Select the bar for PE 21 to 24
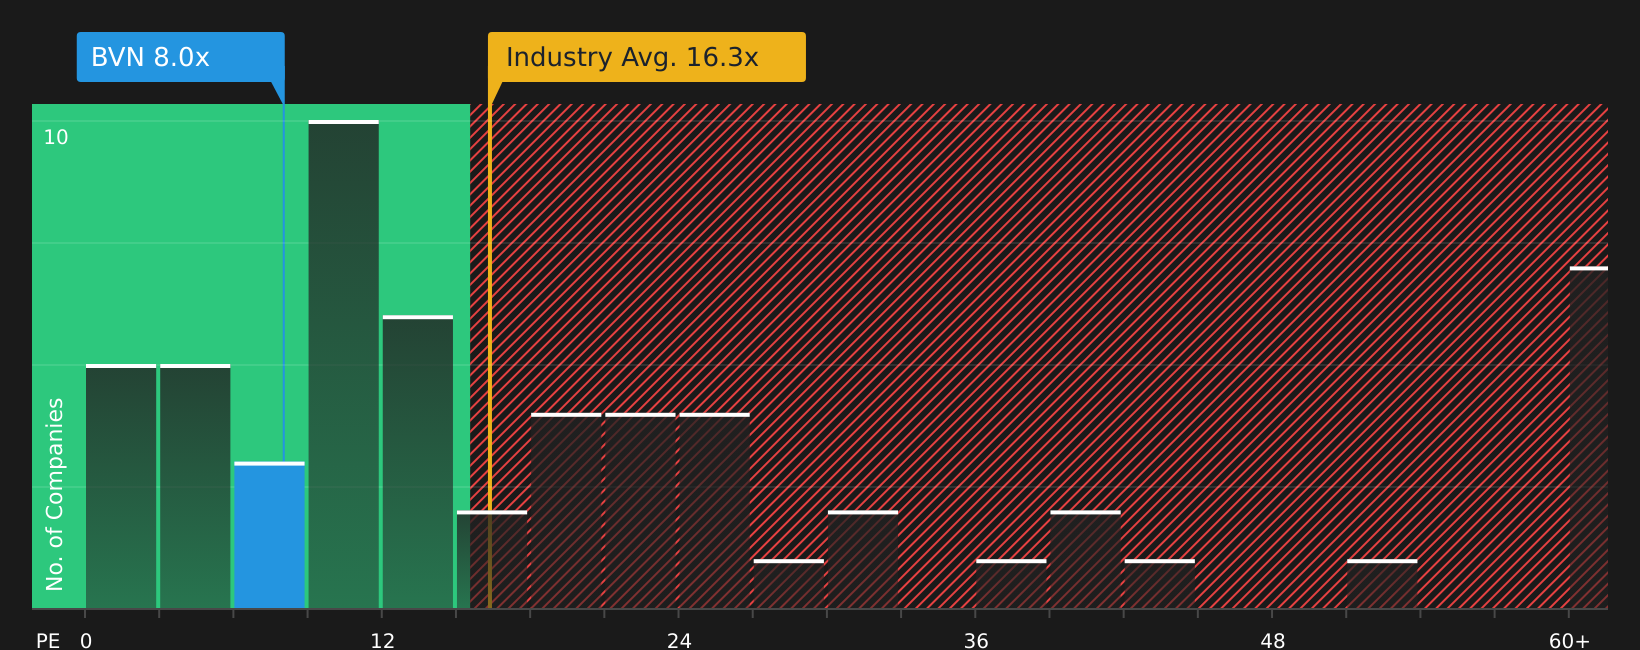 click(x=640, y=510)
